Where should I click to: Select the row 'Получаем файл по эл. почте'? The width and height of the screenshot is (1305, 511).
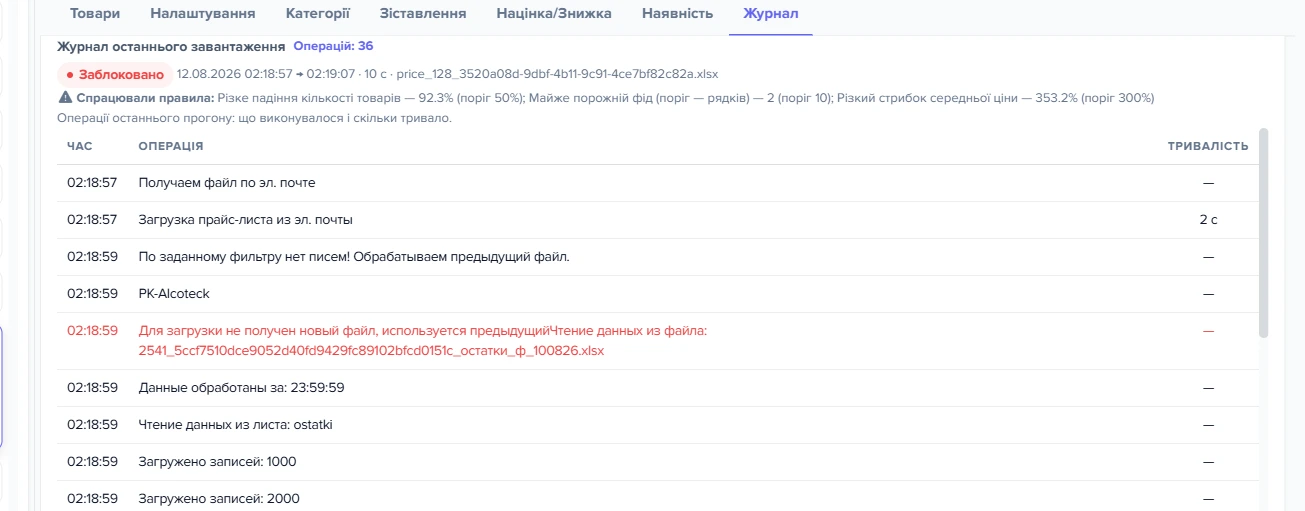[x=657, y=183]
